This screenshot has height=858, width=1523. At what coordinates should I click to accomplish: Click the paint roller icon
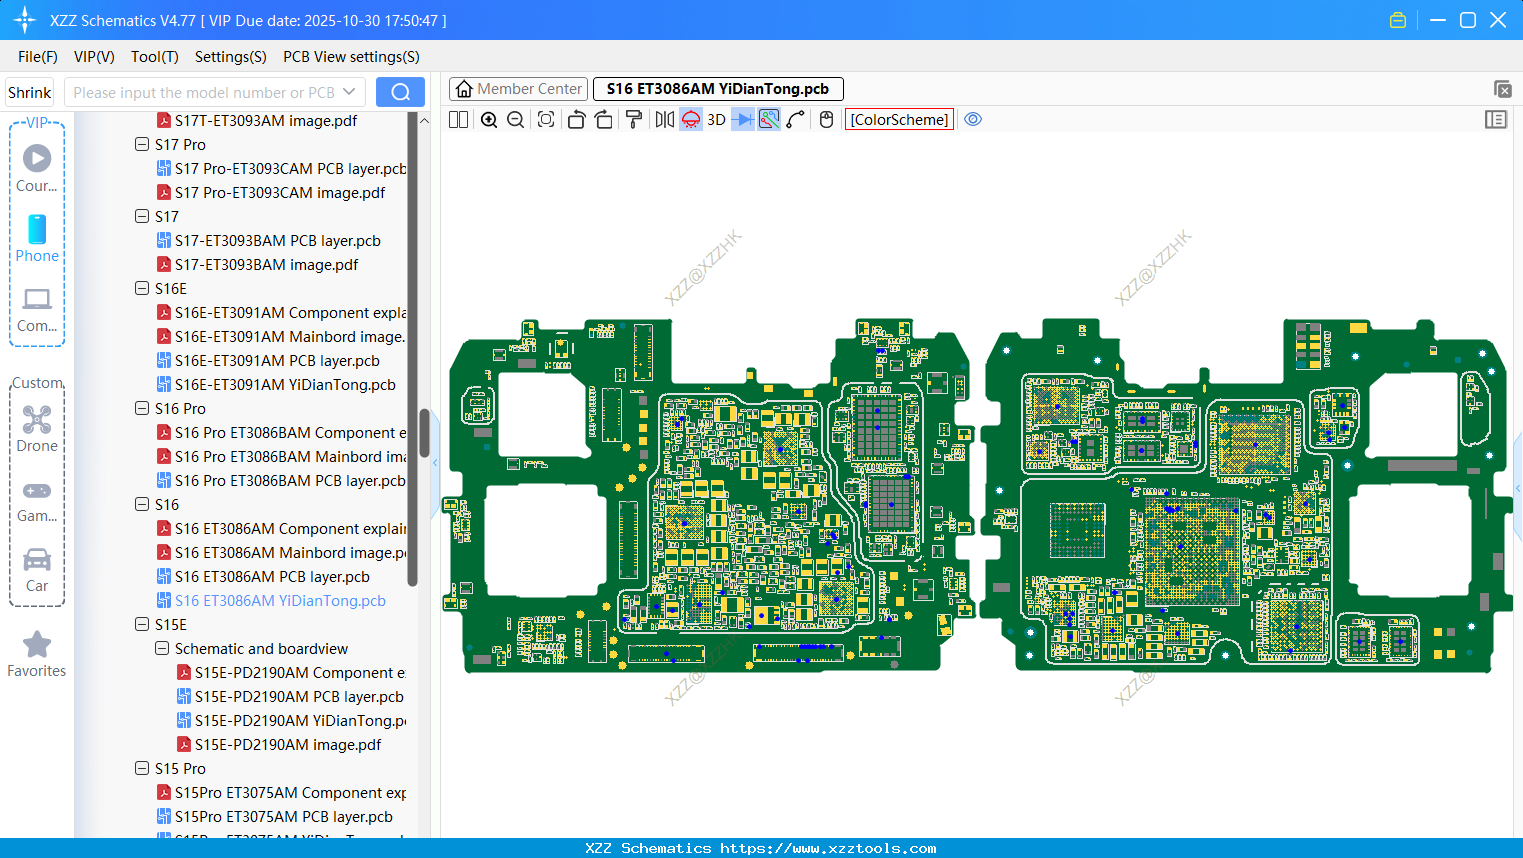(634, 120)
